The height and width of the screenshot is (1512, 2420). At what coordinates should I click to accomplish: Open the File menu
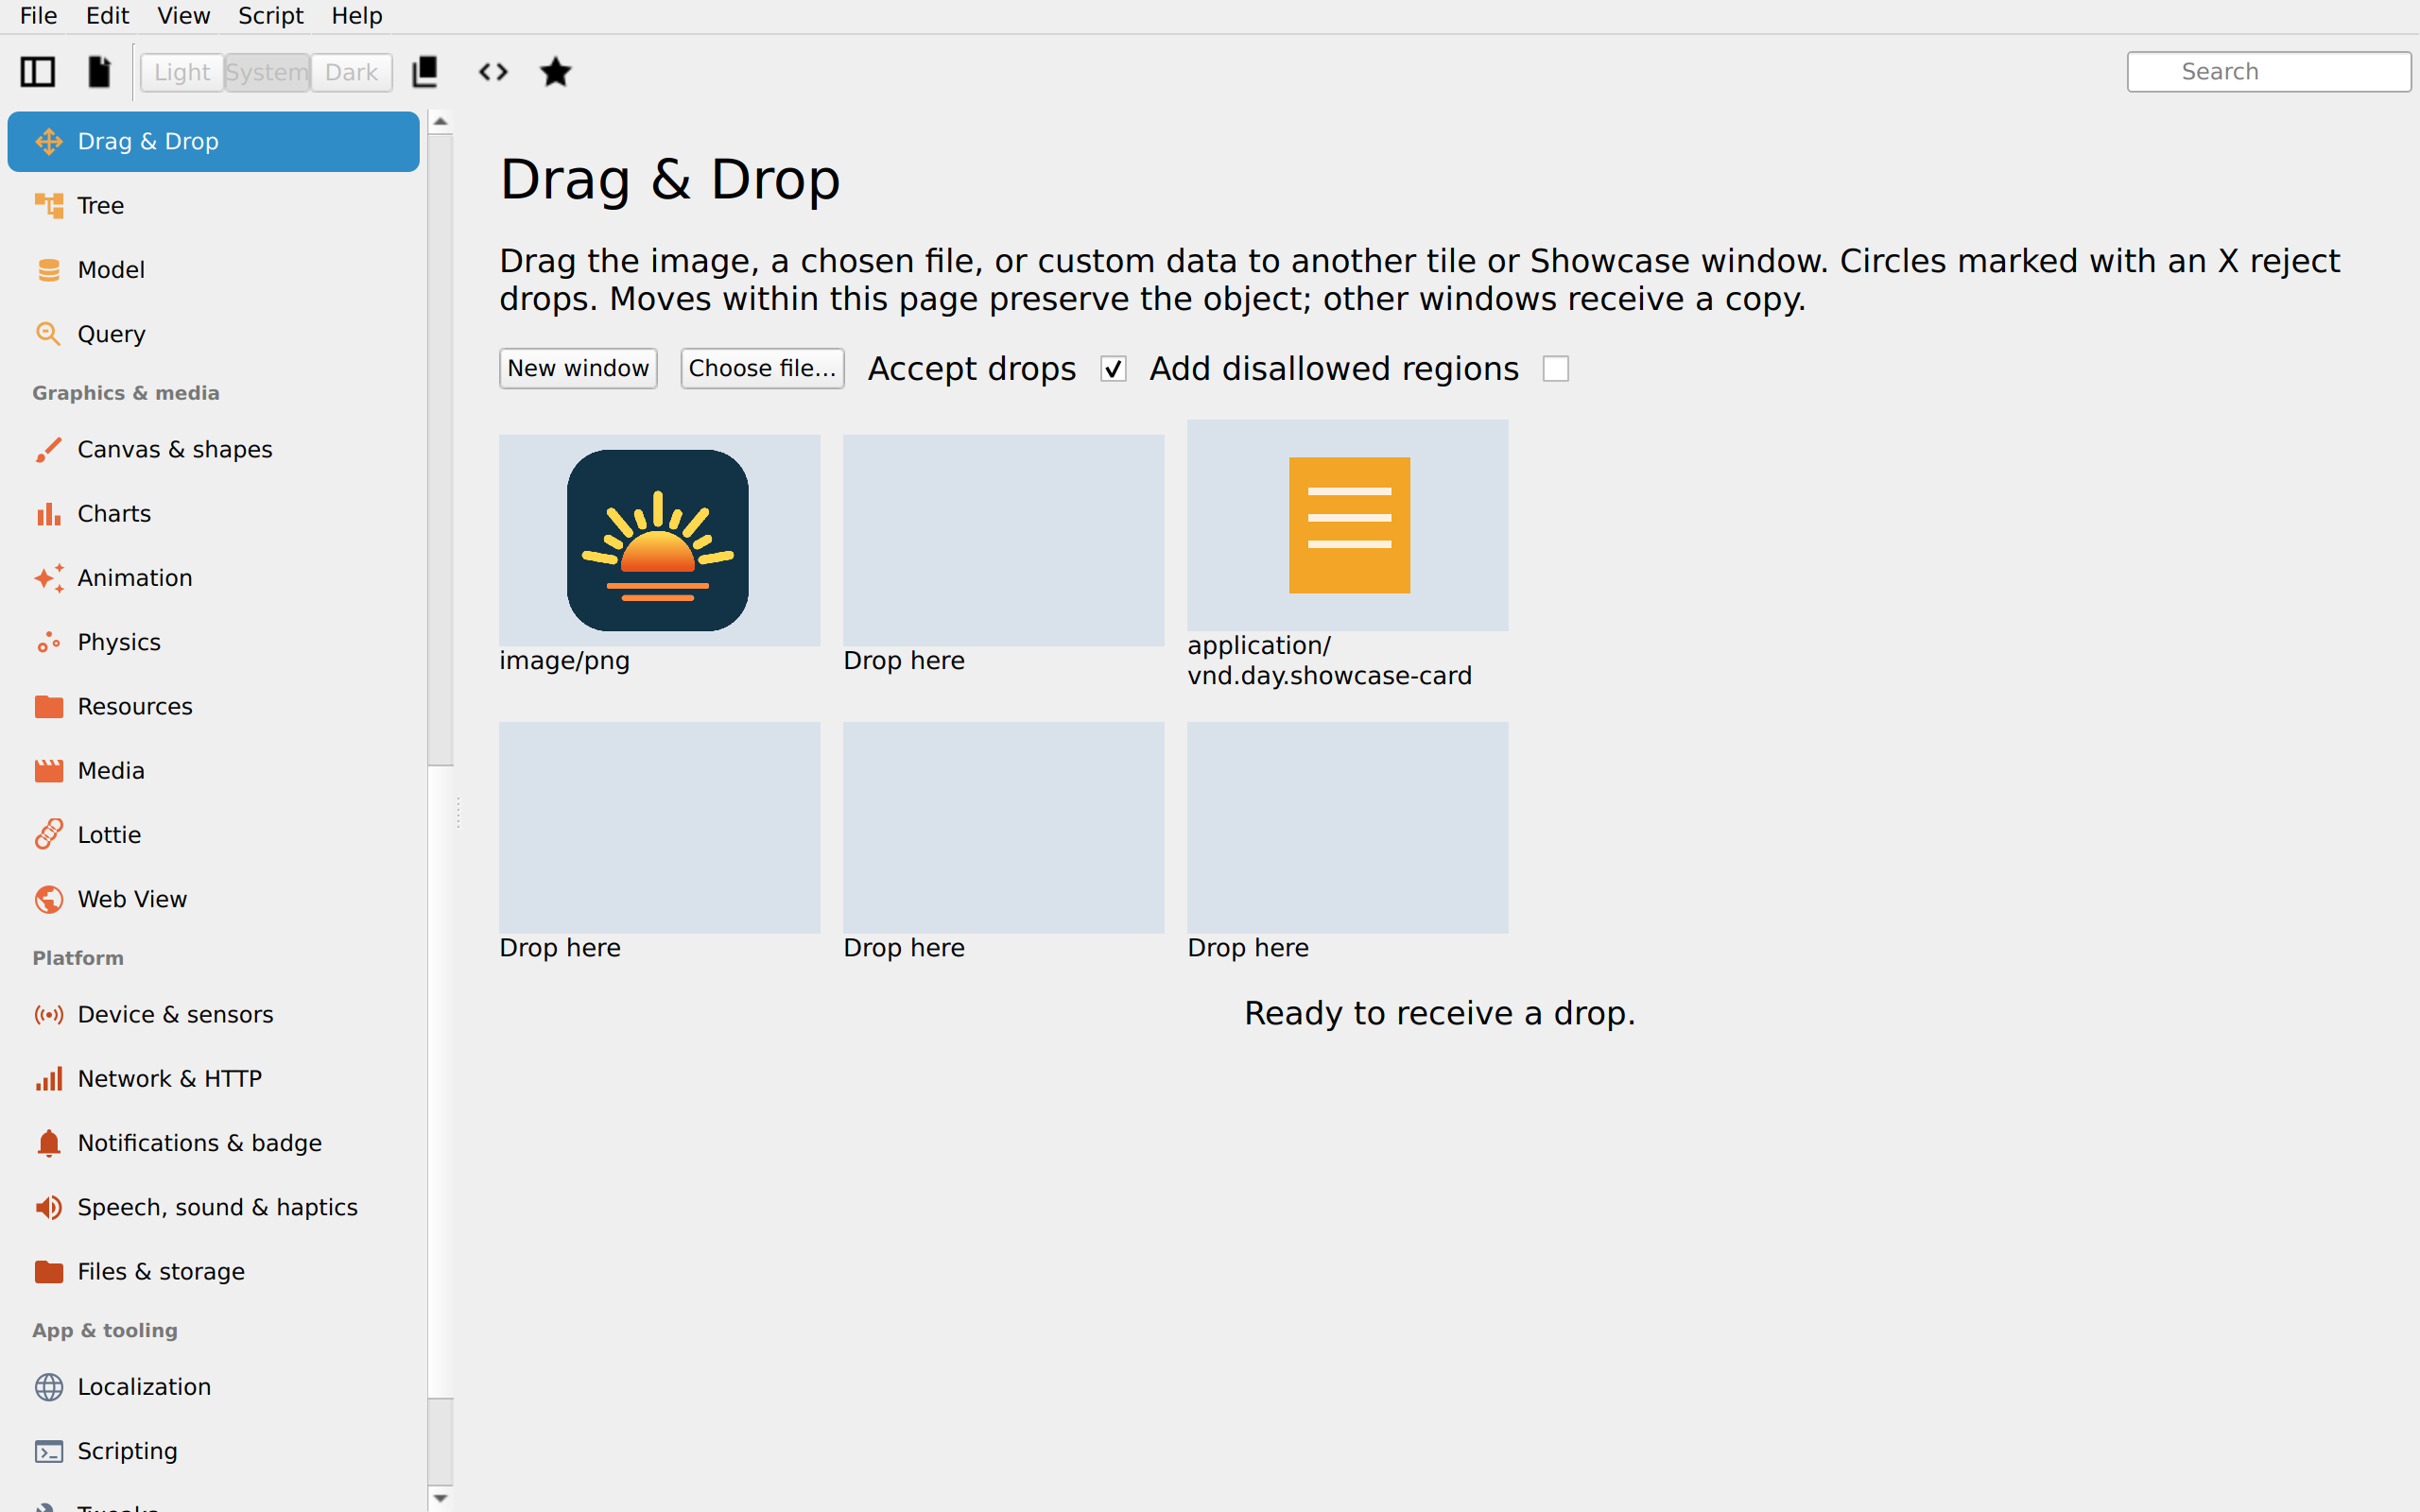[x=38, y=16]
